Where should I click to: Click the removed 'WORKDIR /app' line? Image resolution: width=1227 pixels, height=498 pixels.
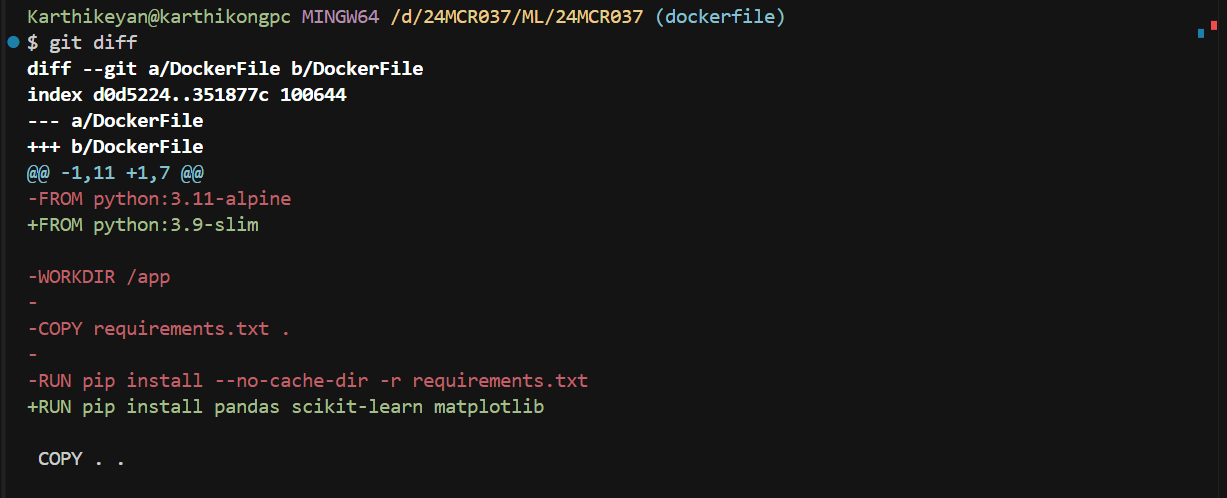[x=98, y=277]
